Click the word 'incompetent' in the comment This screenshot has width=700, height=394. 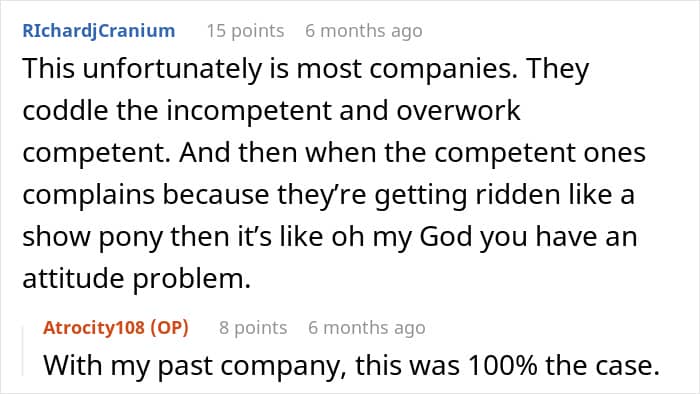click(x=249, y=111)
